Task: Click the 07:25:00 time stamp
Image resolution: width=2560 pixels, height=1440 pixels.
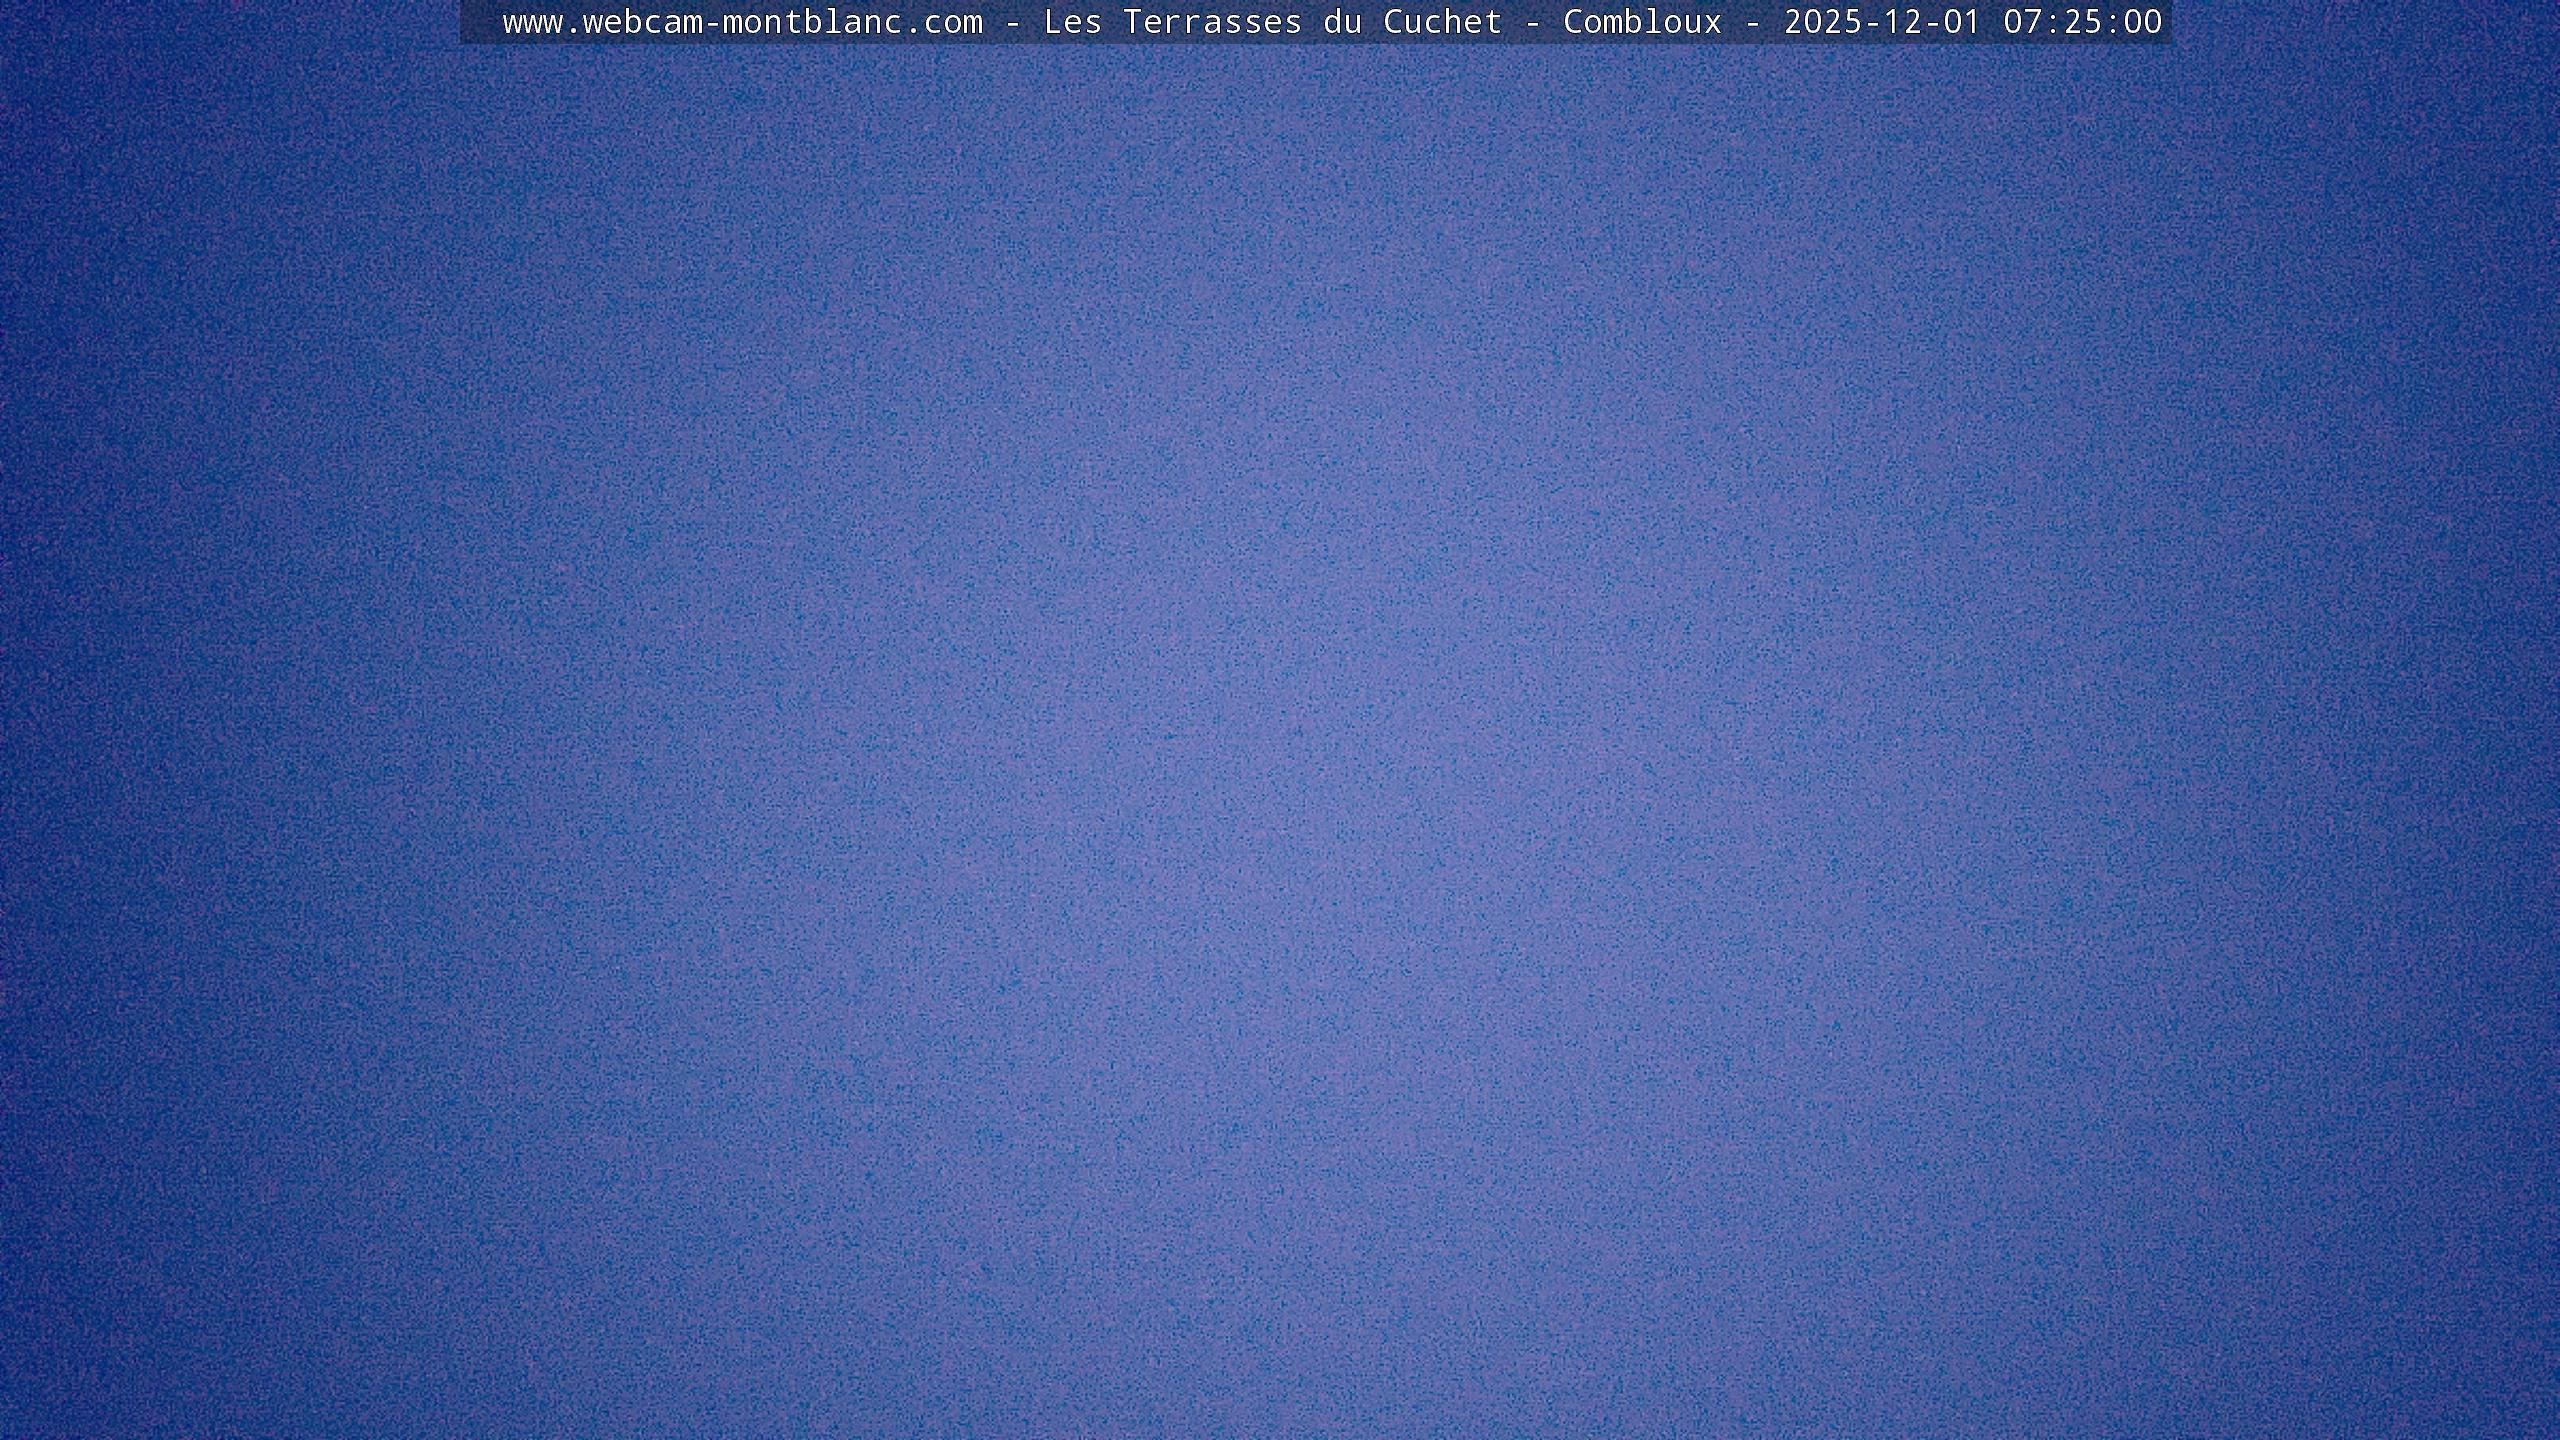Action: [x=2082, y=22]
